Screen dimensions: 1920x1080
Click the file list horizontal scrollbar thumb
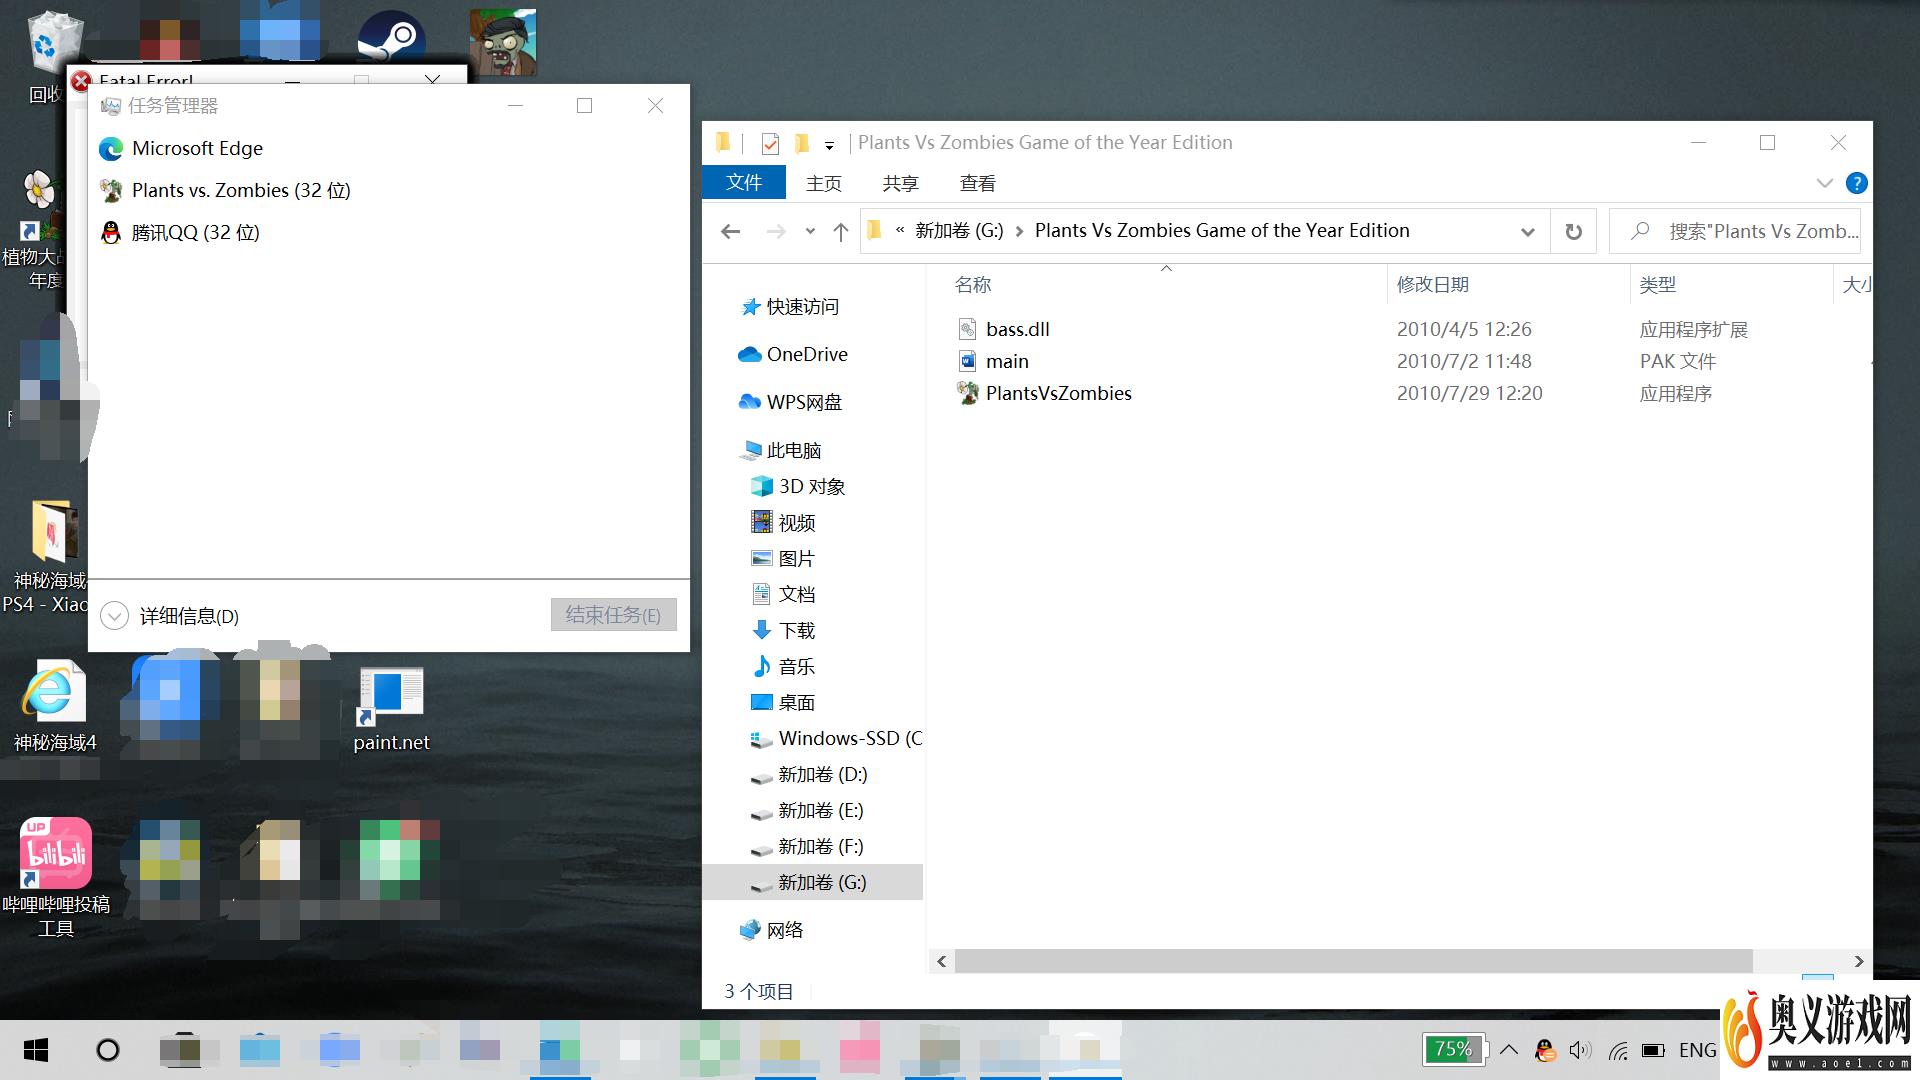click(x=1353, y=961)
